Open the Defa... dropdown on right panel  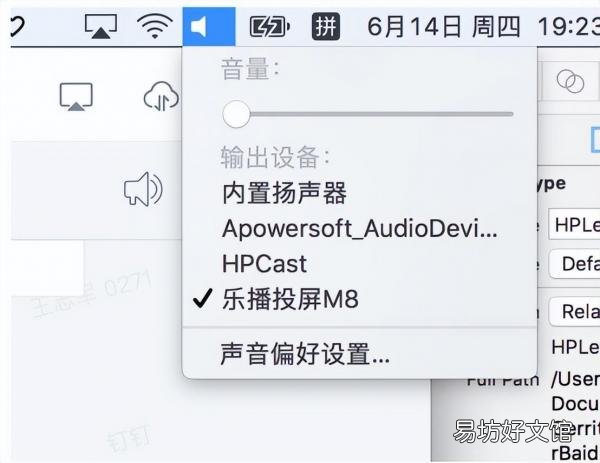pyautogui.click(x=574, y=264)
